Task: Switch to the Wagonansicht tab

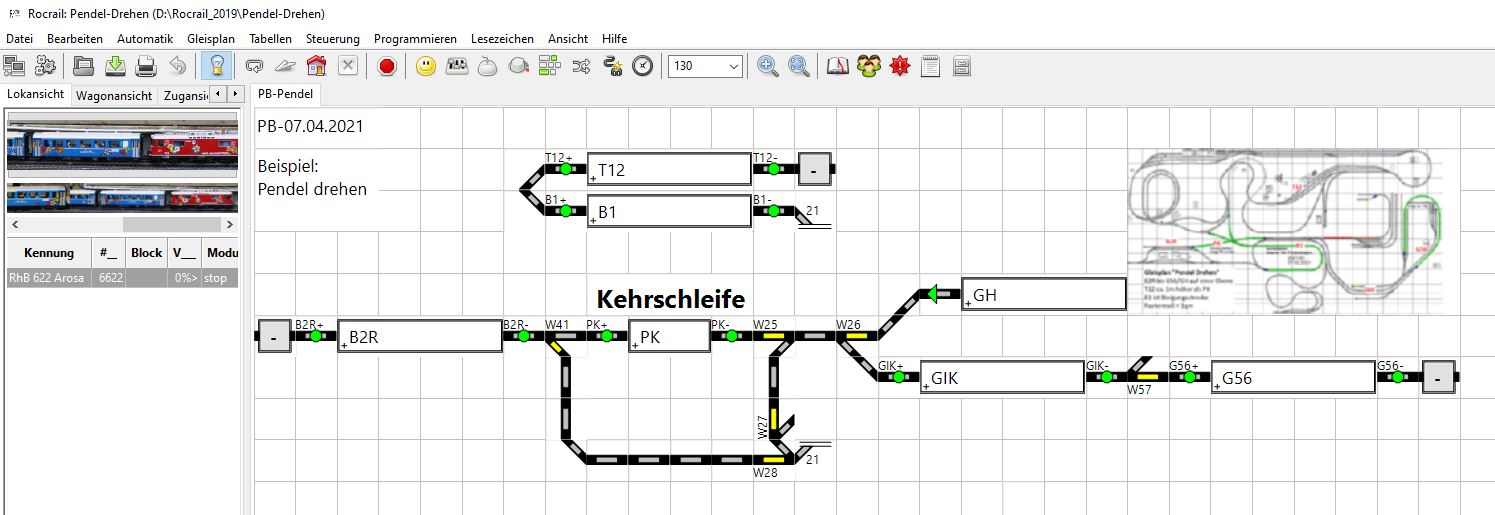Action: [x=114, y=95]
